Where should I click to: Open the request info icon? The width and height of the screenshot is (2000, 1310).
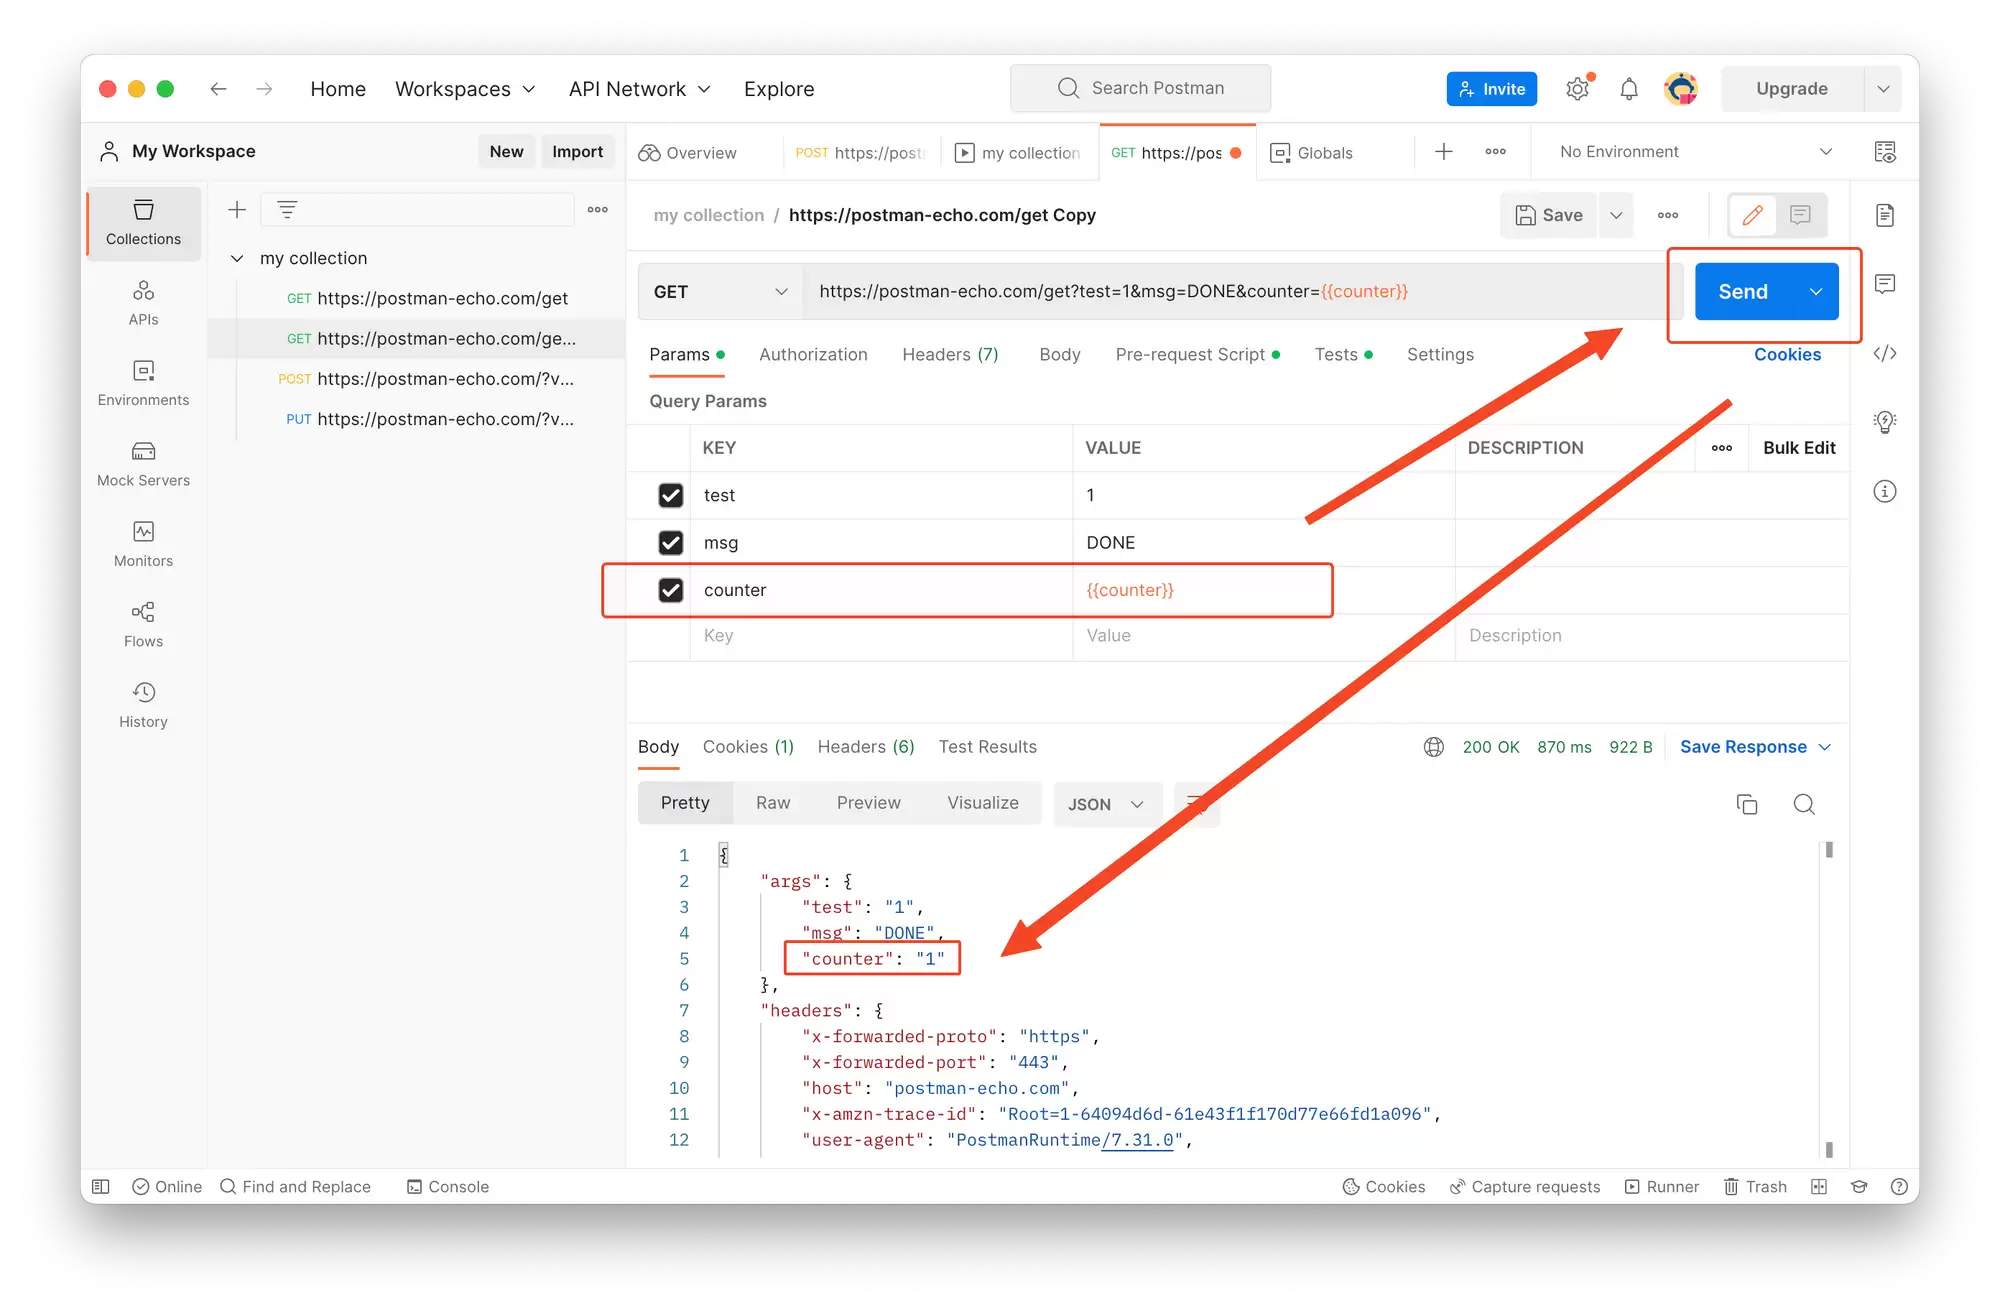[1885, 491]
